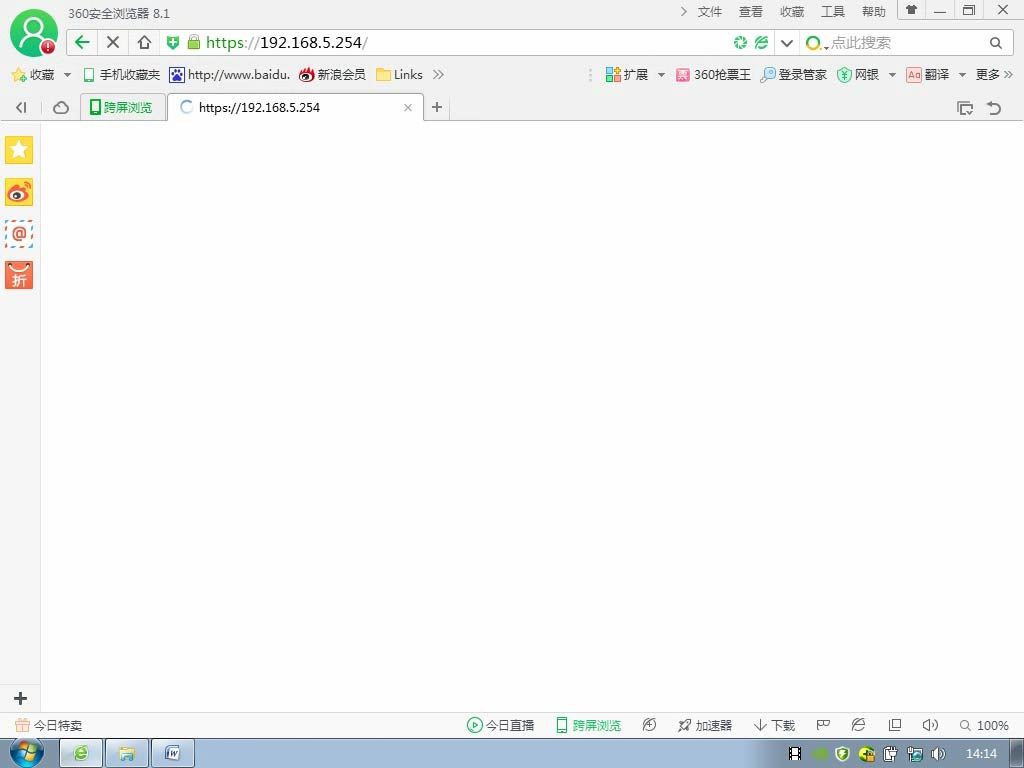Expand the 收藏 dropdown arrow
The width and height of the screenshot is (1024, 768).
pos(67,75)
